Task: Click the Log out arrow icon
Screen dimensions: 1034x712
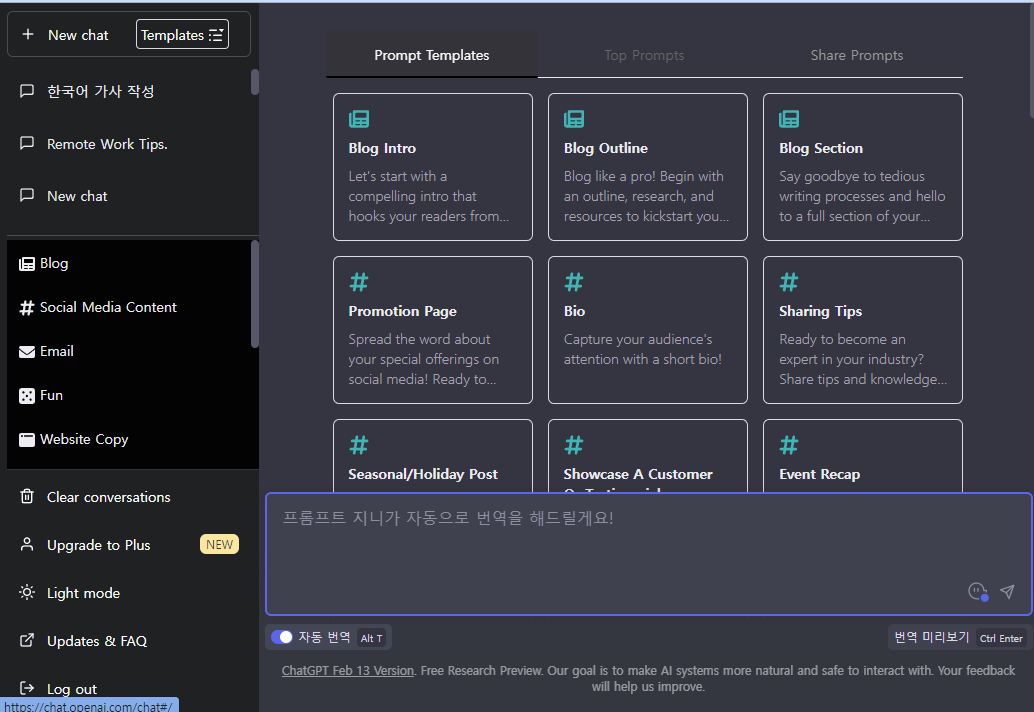Action: [x=27, y=688]
